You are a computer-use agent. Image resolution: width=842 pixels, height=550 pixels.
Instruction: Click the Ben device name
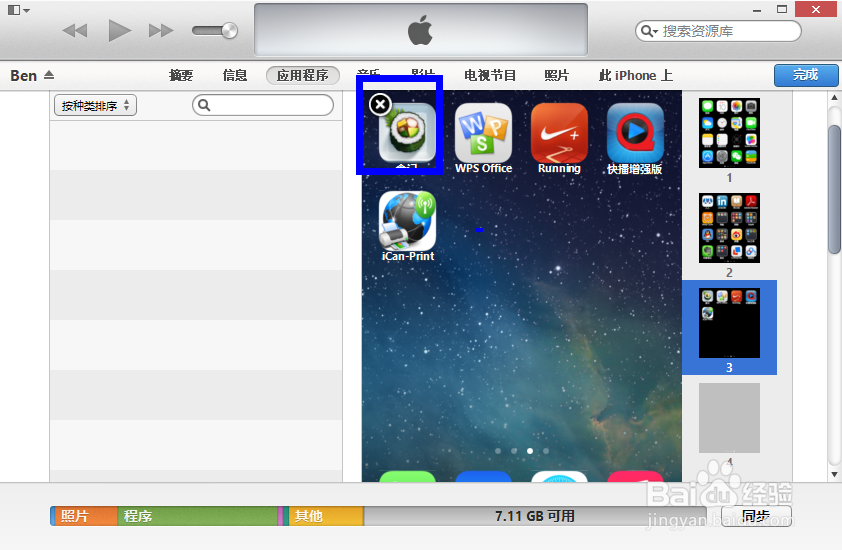(x=24, y=75)
